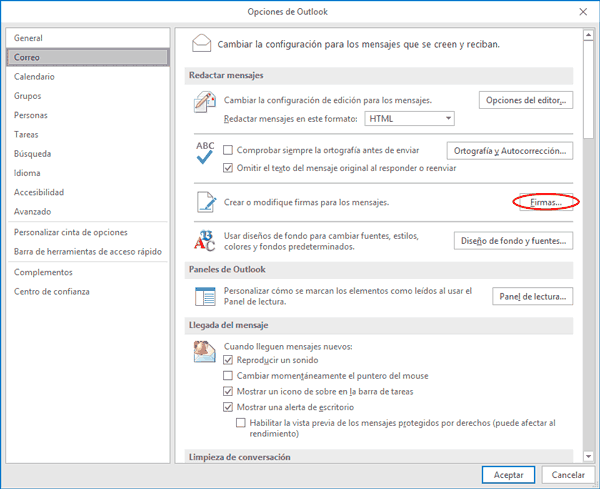Image resolution: width=600 pixels, height=489 pixels.
Task: Uncheck Mostrar una alerta de escritorio
Action: click(x=228, y=407)
